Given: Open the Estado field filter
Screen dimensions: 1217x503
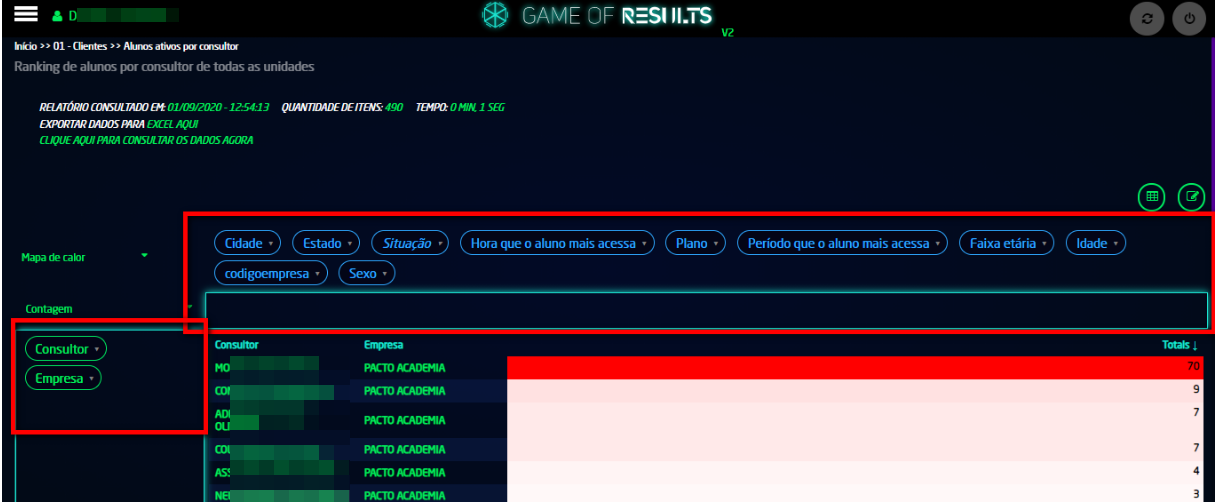Looking at the screenshot, I should coord(327,243).
